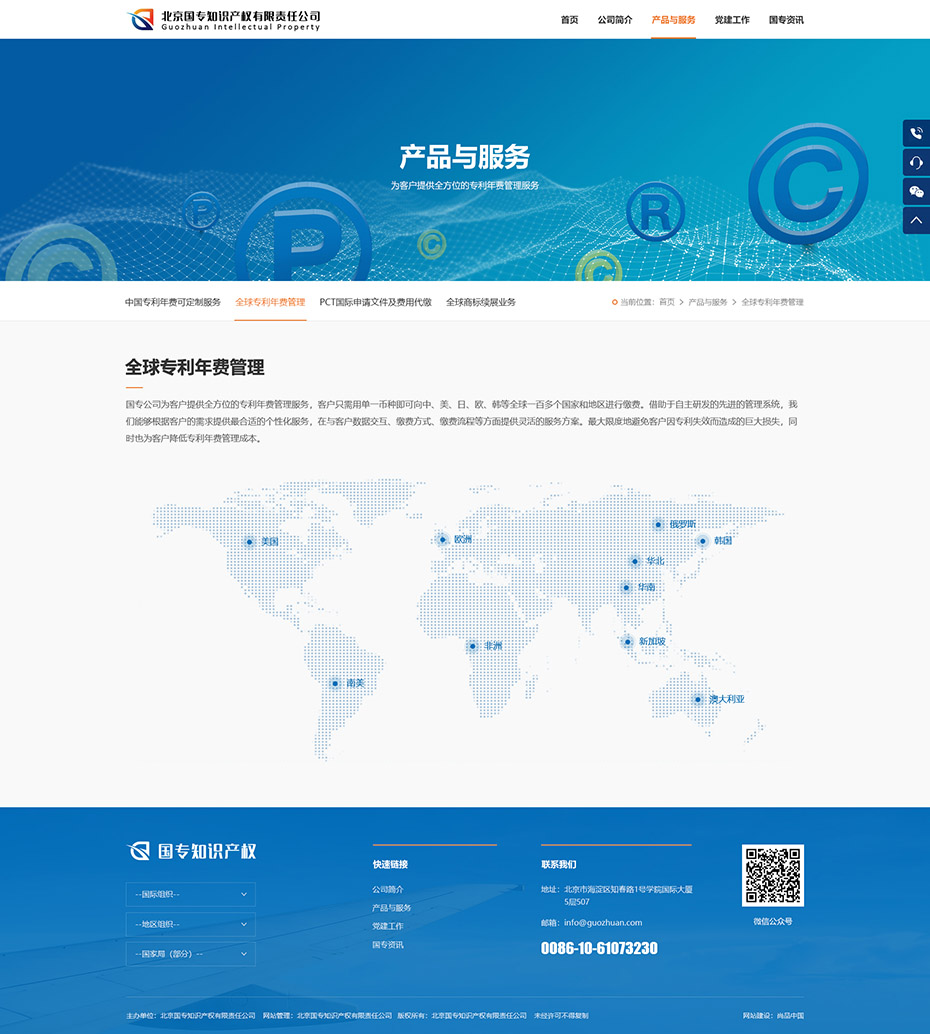This screenshot has width=930, height=1034.
Task: Go to 国专资讯 in the top menu
Action: point(786,20)
